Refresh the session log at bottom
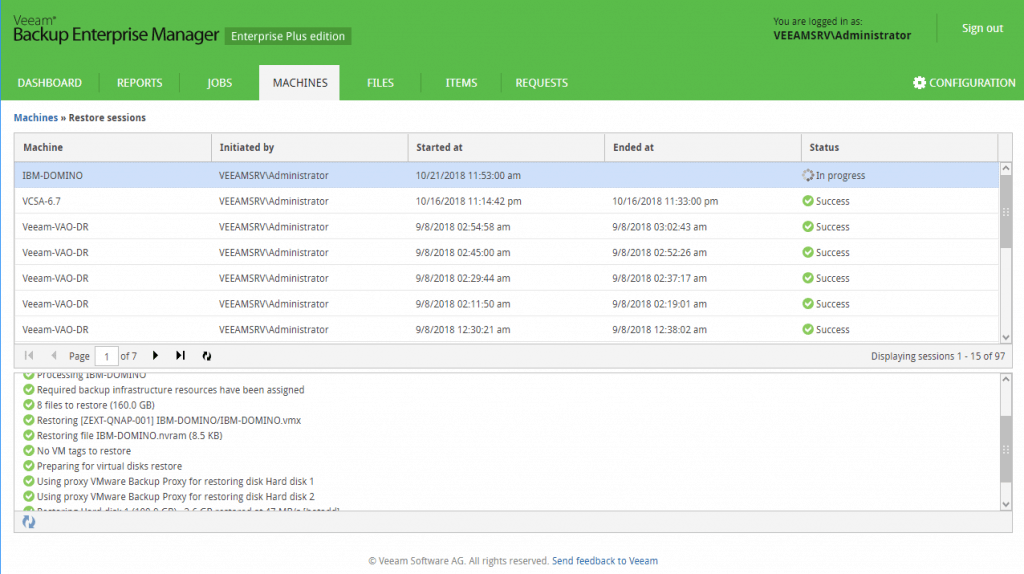This screenshot has width=1024, height=574. [x=29, y=521]
